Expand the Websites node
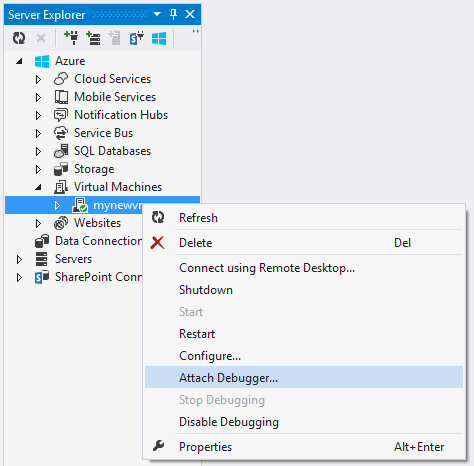The width and height of the screenshot is (474, 466). click(38, 223)
